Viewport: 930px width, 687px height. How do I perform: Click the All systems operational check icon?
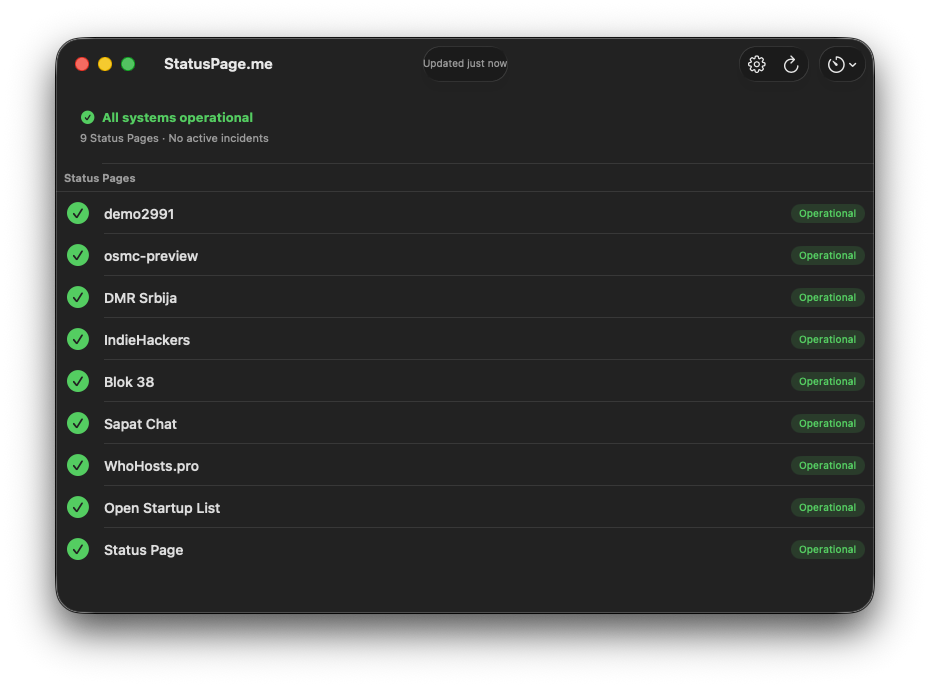(x=87, y=117)
